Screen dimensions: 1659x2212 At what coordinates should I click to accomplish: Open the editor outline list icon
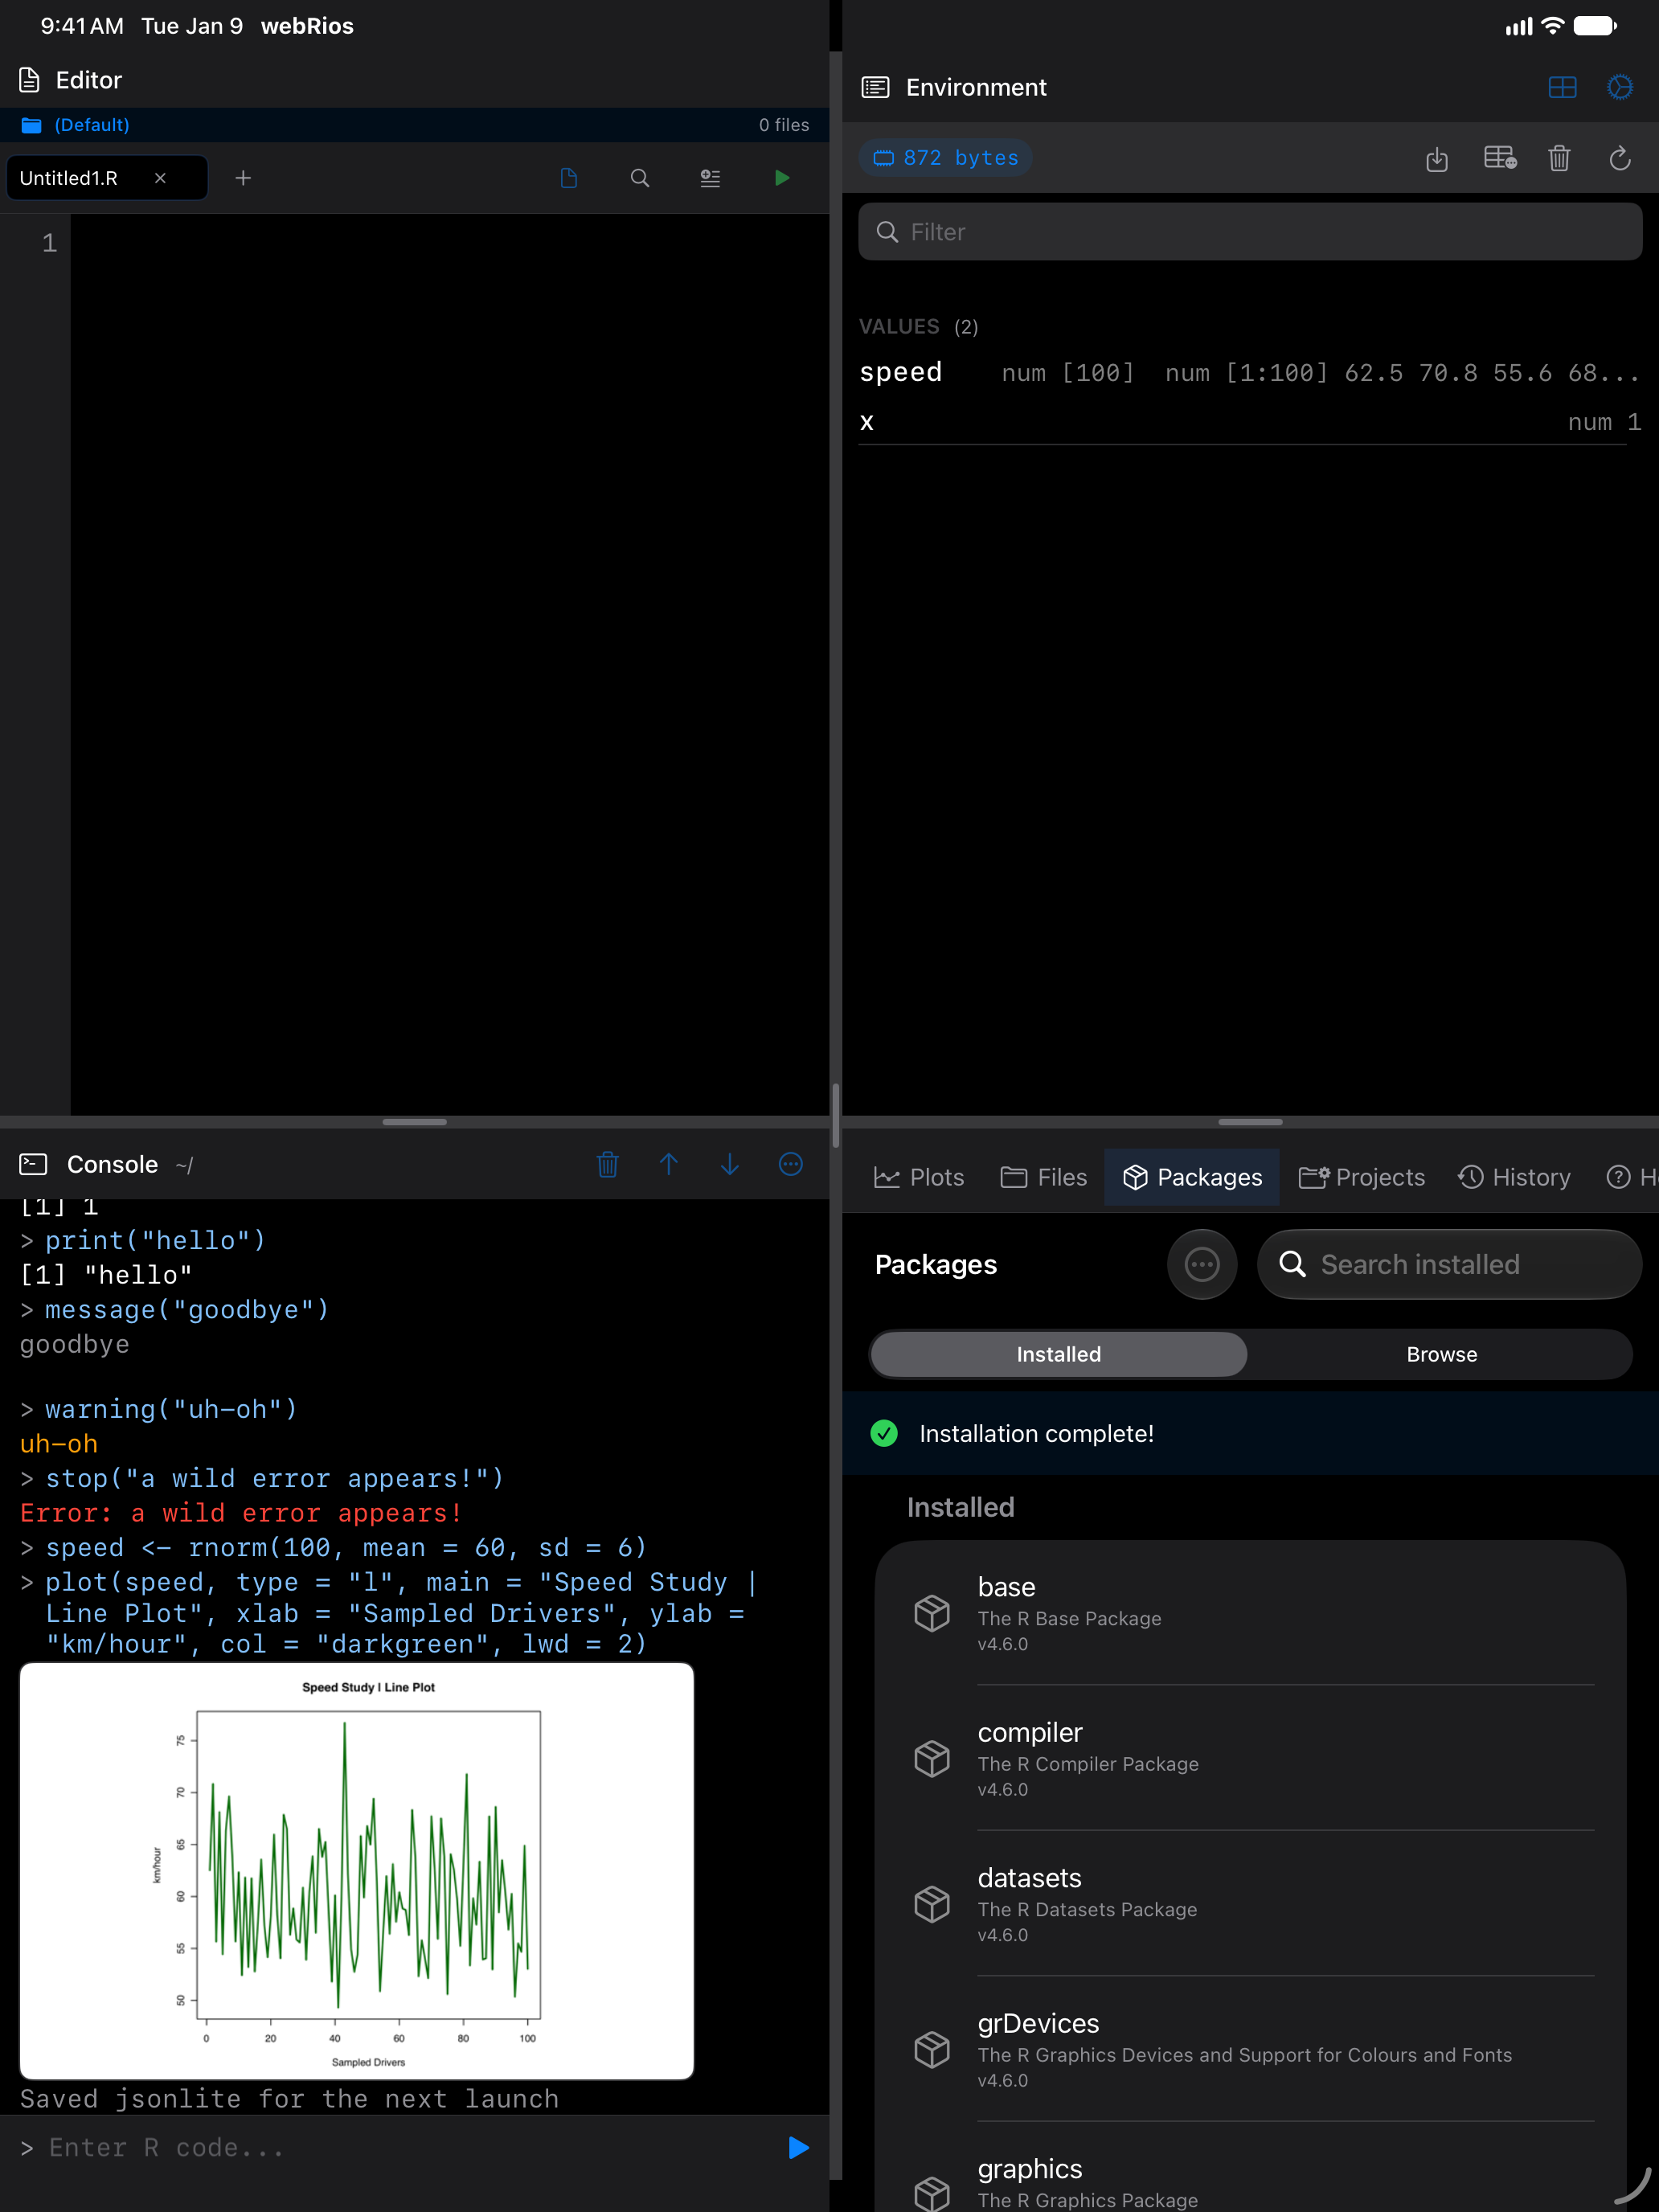click(x=710, y=178)
